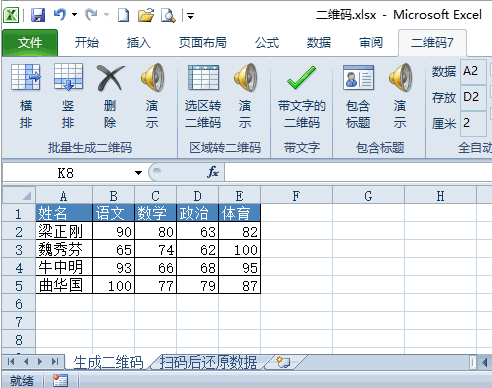492x388 pixels.
Task: Select column H by its header
Action: click(x=440, y=196)
